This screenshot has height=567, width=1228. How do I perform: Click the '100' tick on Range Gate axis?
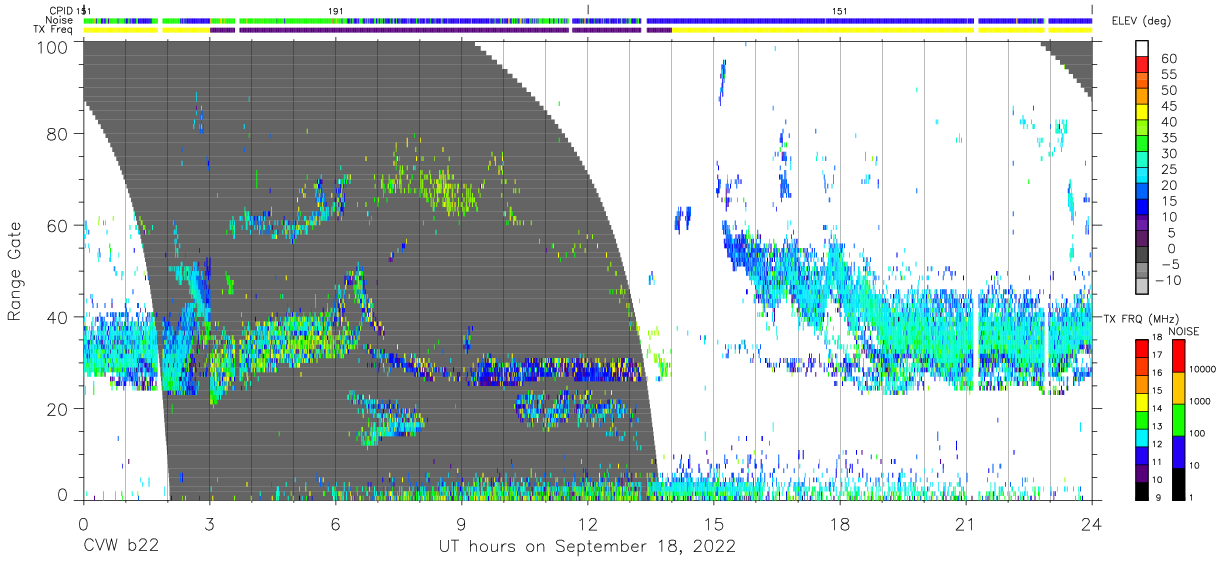click(52, 48)
